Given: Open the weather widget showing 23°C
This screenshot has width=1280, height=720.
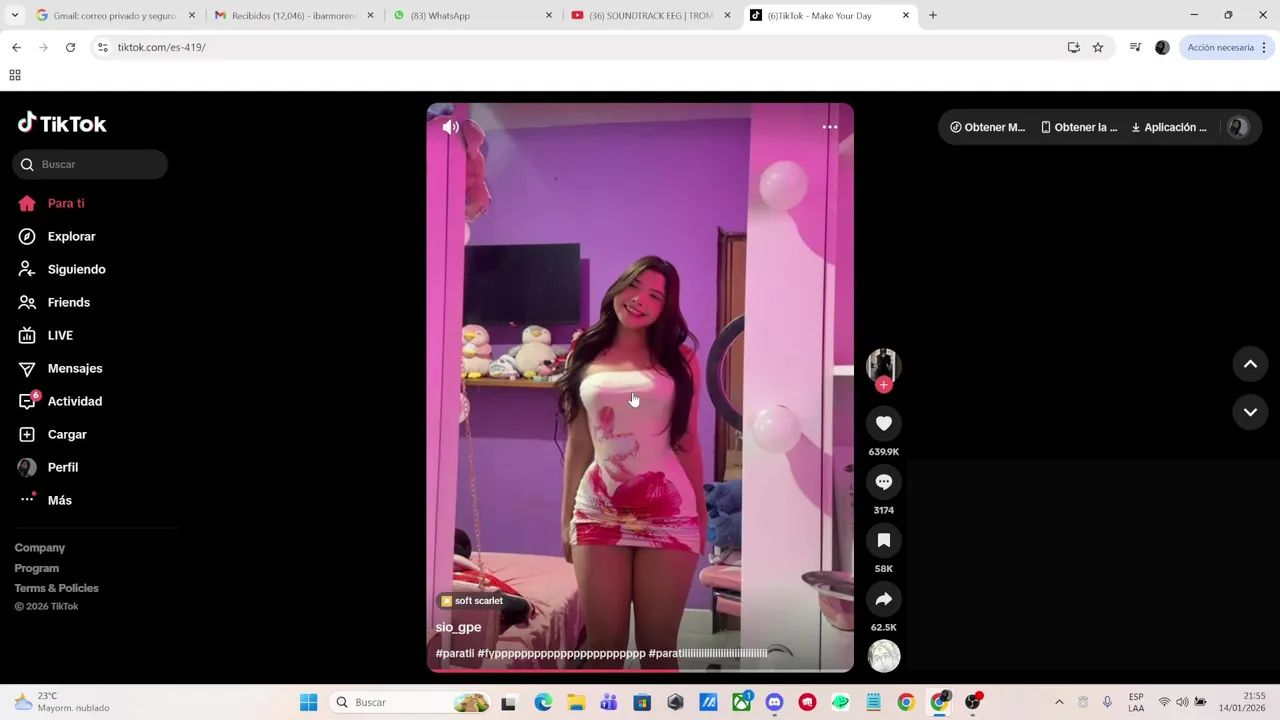Looking at the screenshot, I should click(62, 702).
